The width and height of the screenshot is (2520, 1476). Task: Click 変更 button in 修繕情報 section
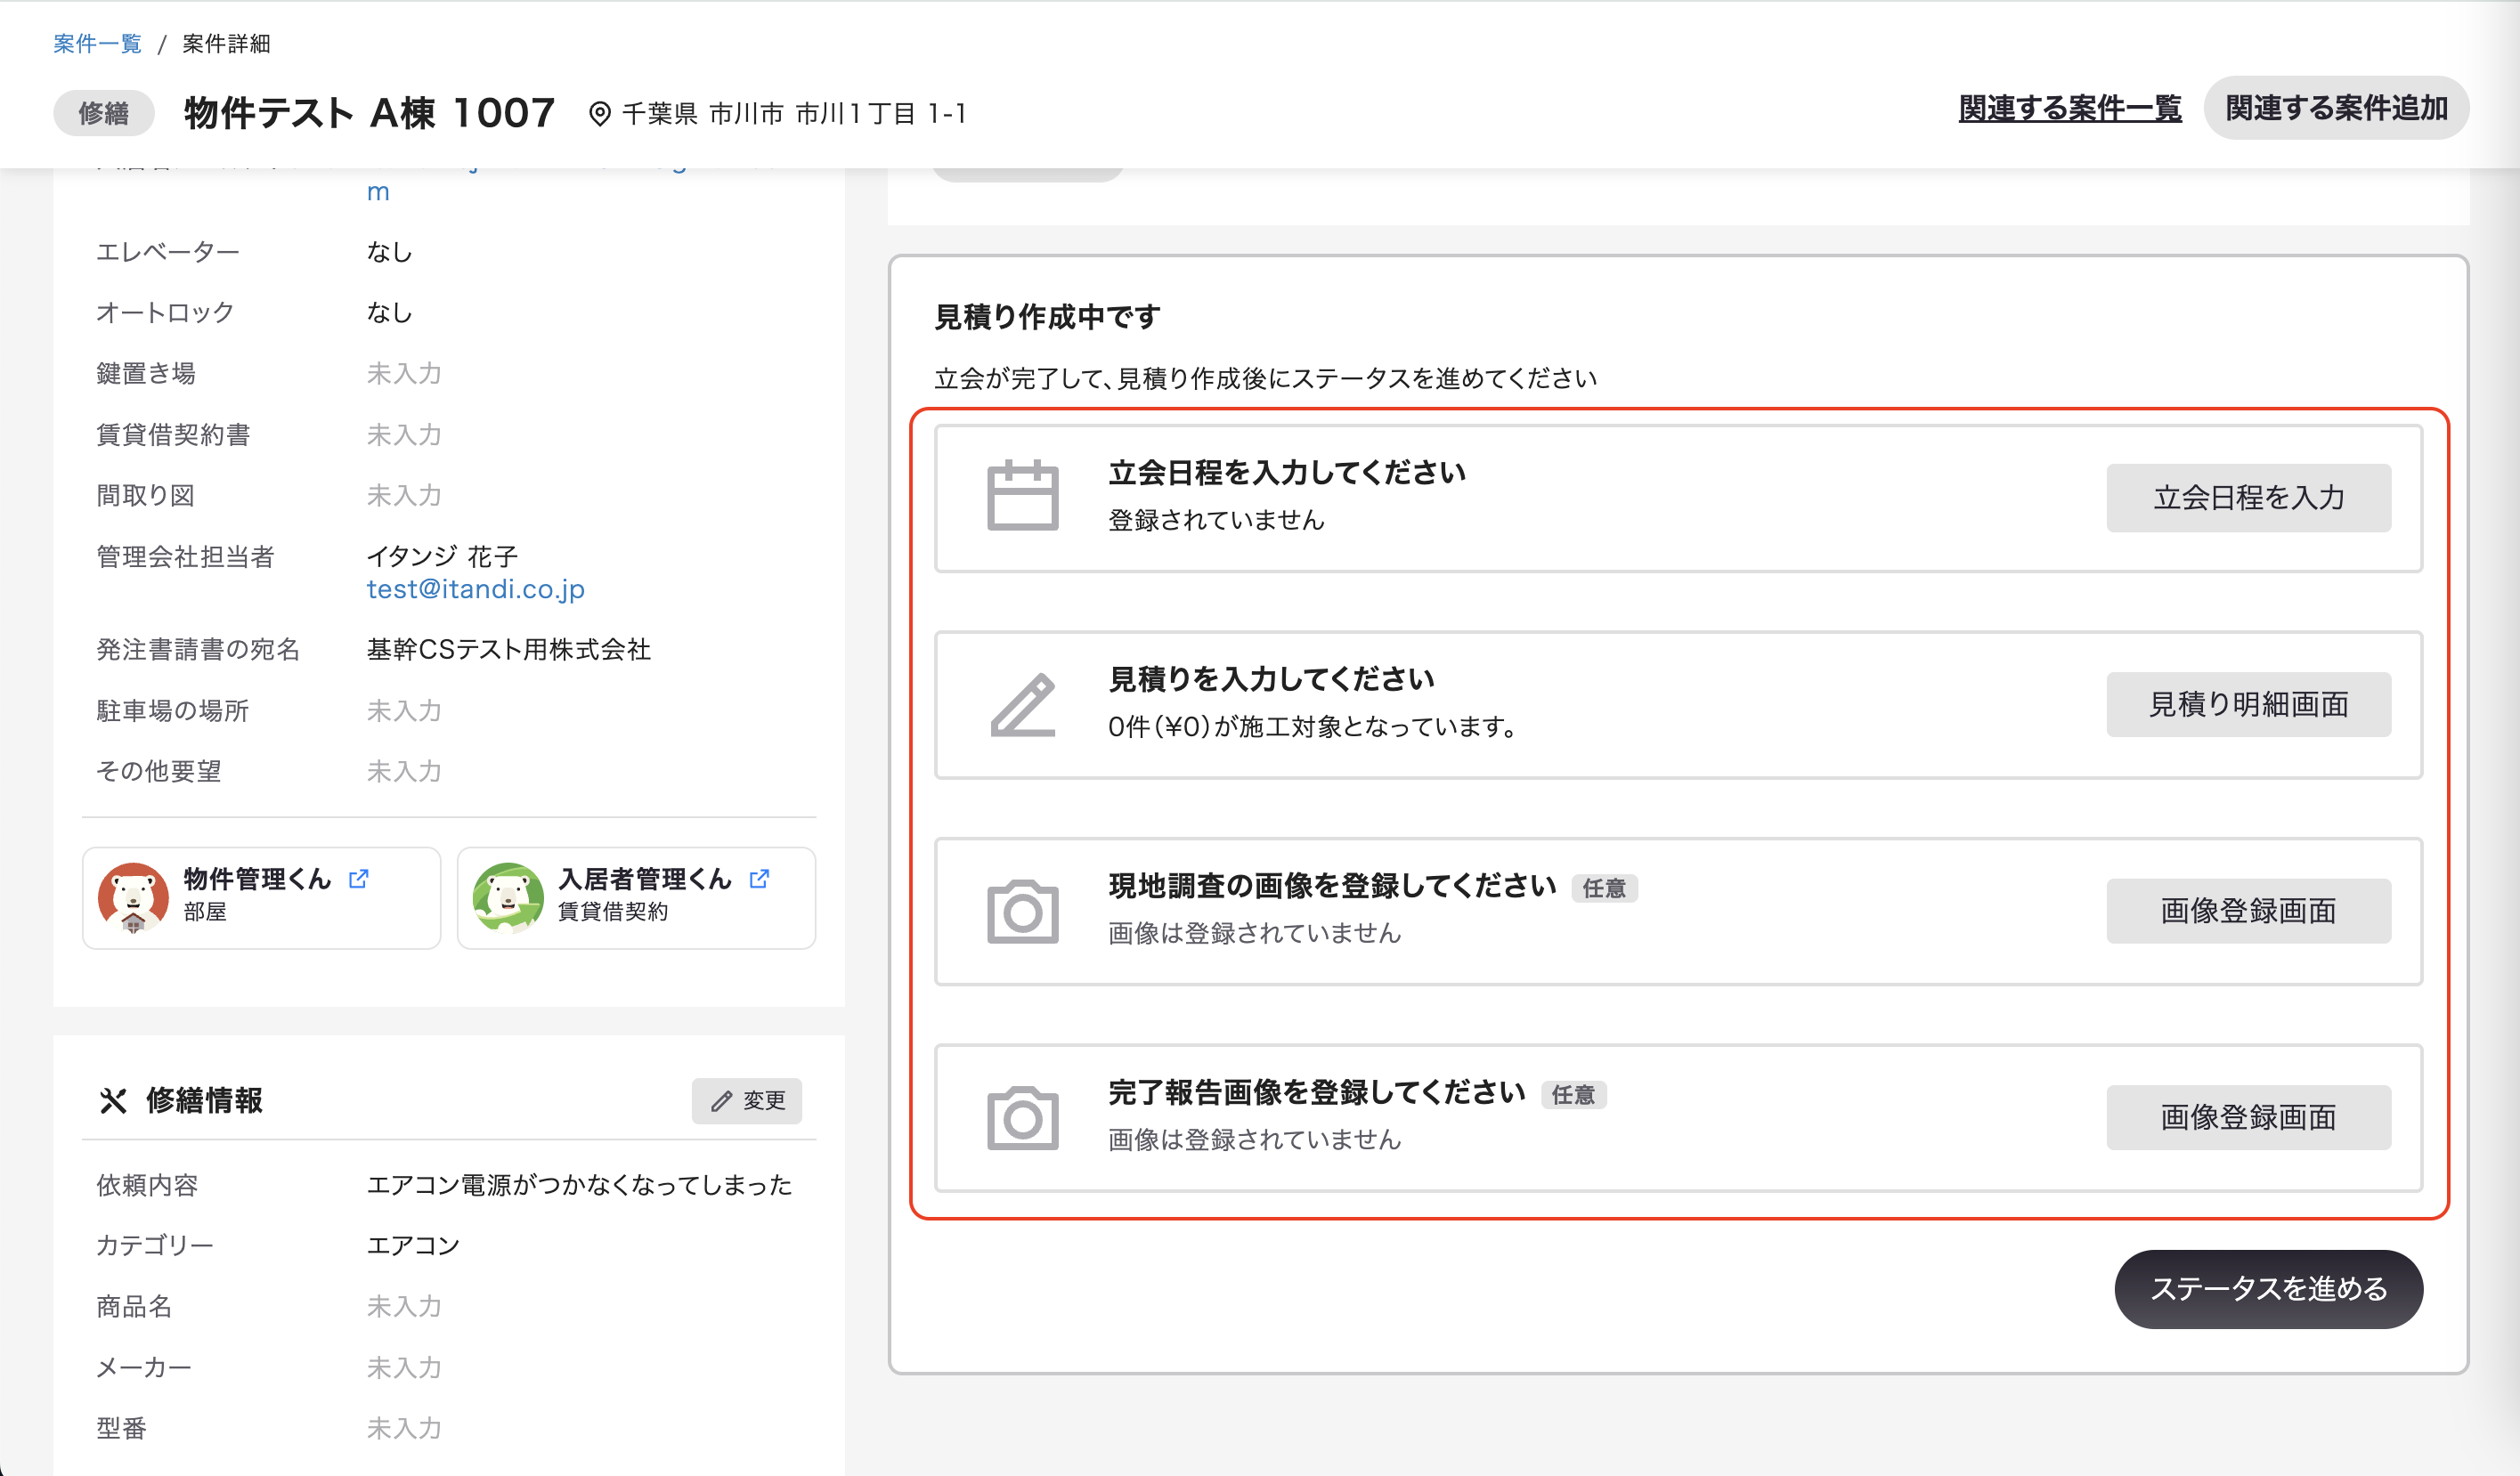(x=747, y=1100)
